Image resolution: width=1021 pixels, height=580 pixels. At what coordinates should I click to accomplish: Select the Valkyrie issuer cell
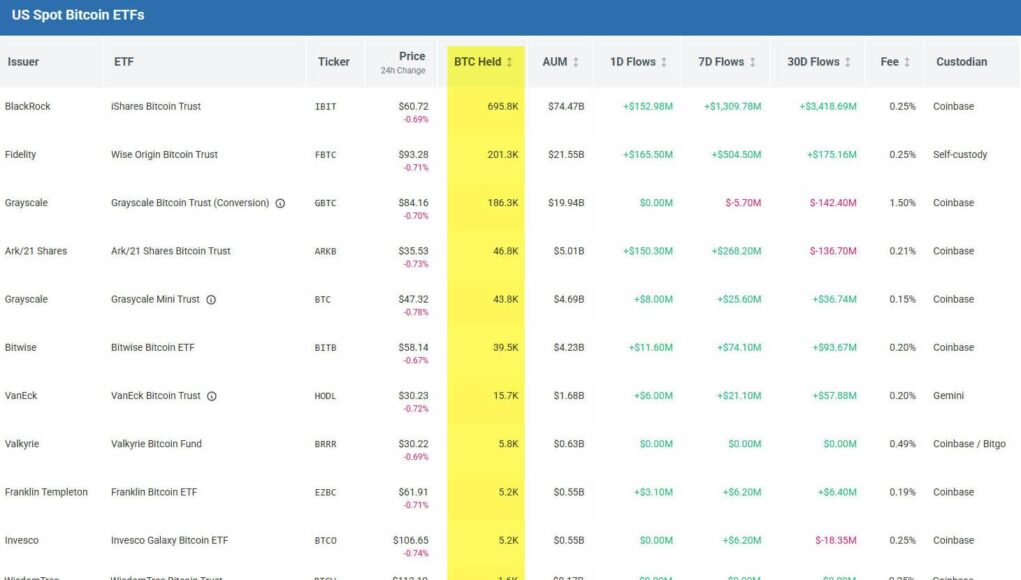[x=22, y=443]
